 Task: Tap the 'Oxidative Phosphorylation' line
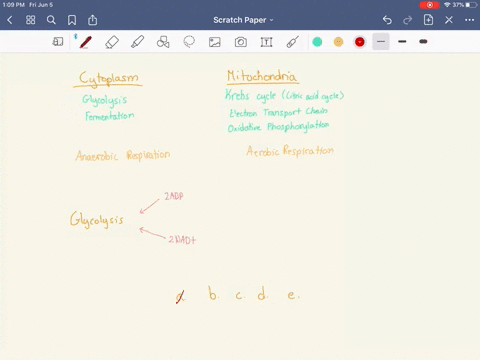coord(278,127)
